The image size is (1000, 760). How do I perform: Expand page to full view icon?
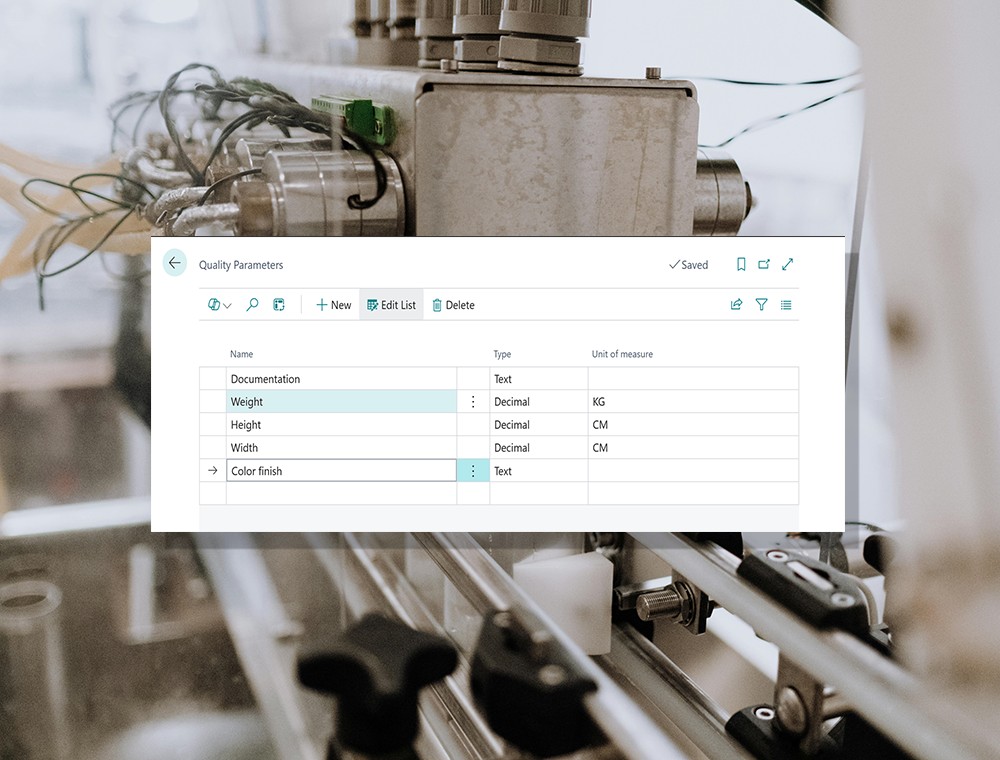[788, 265]
